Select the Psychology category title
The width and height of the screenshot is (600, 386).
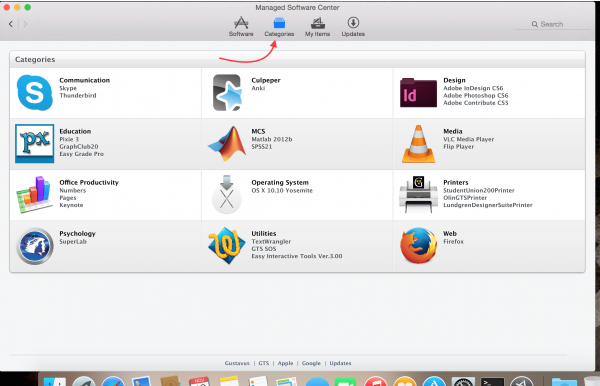77,234
